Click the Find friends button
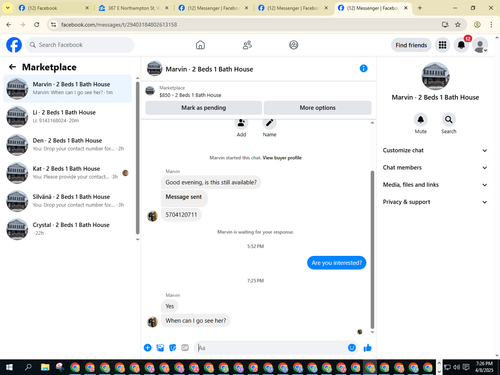 click(411, 45)
